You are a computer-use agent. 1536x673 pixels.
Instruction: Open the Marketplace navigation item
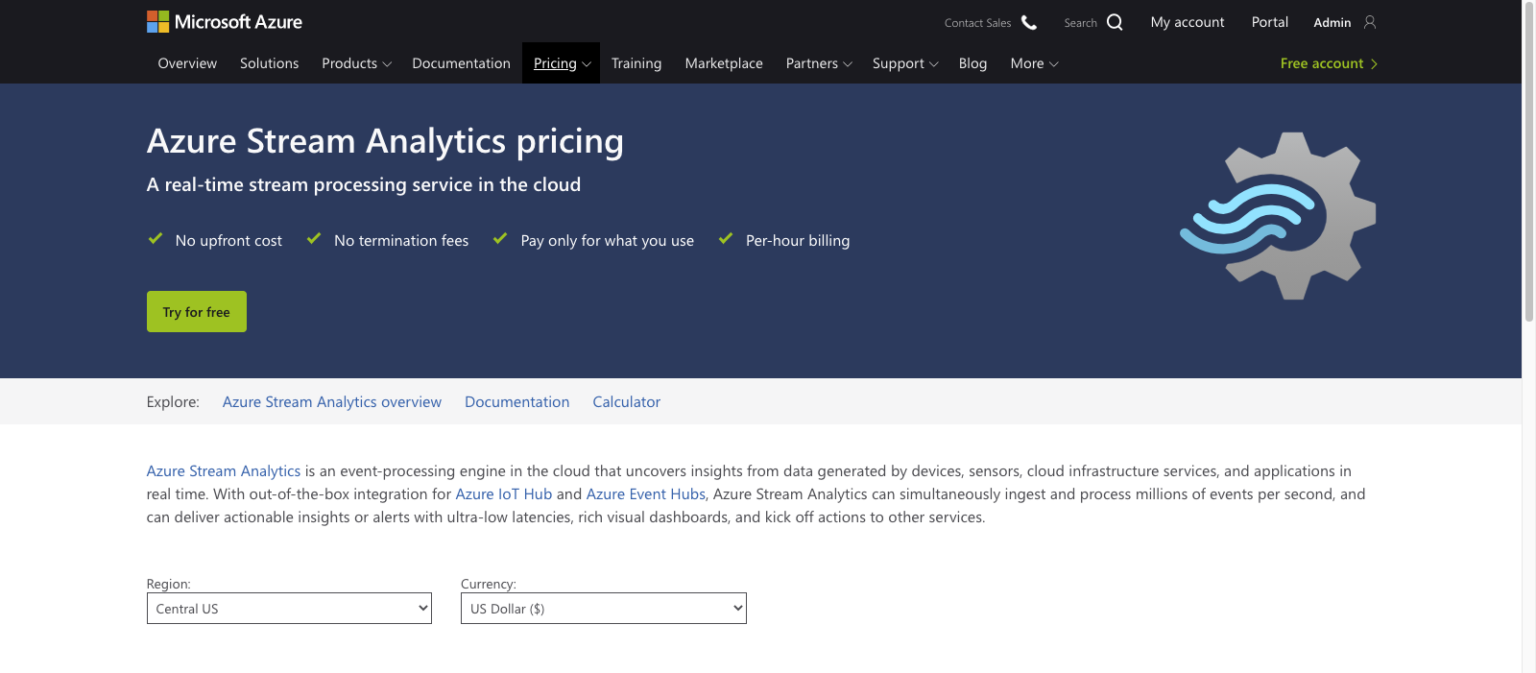click(723, 63)
